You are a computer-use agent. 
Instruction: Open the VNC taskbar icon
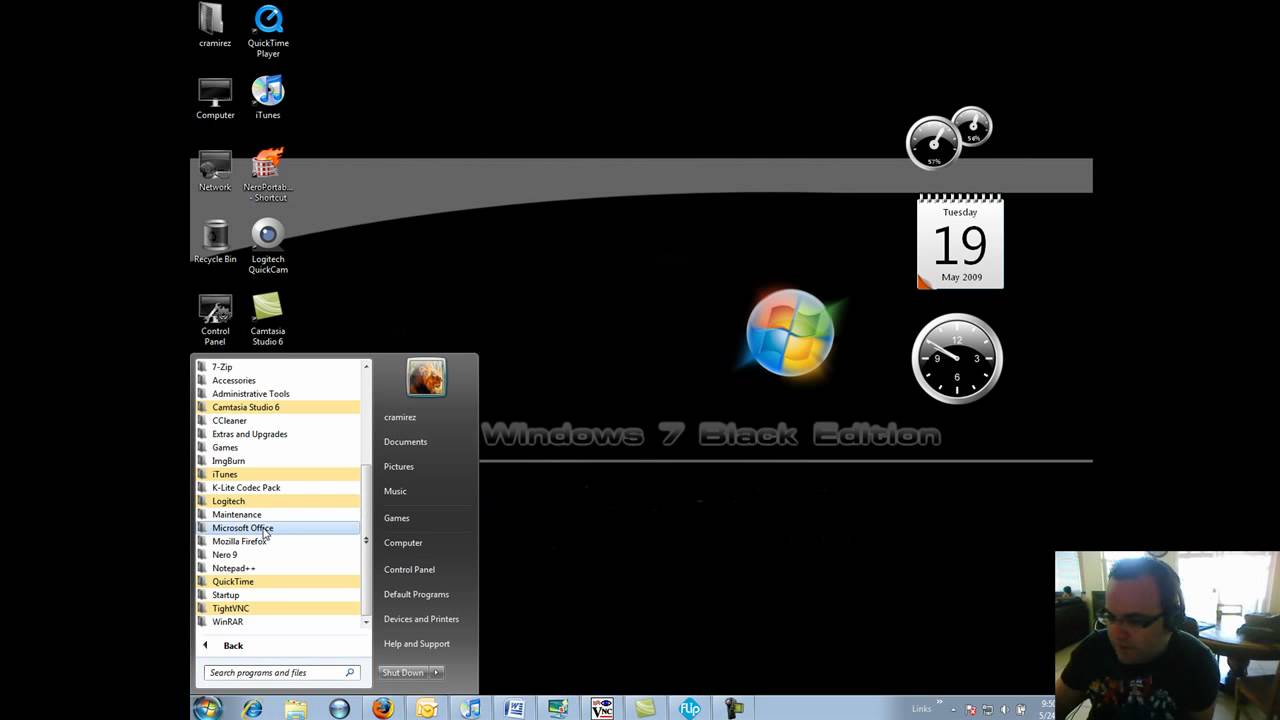click(x=601, y=708)
